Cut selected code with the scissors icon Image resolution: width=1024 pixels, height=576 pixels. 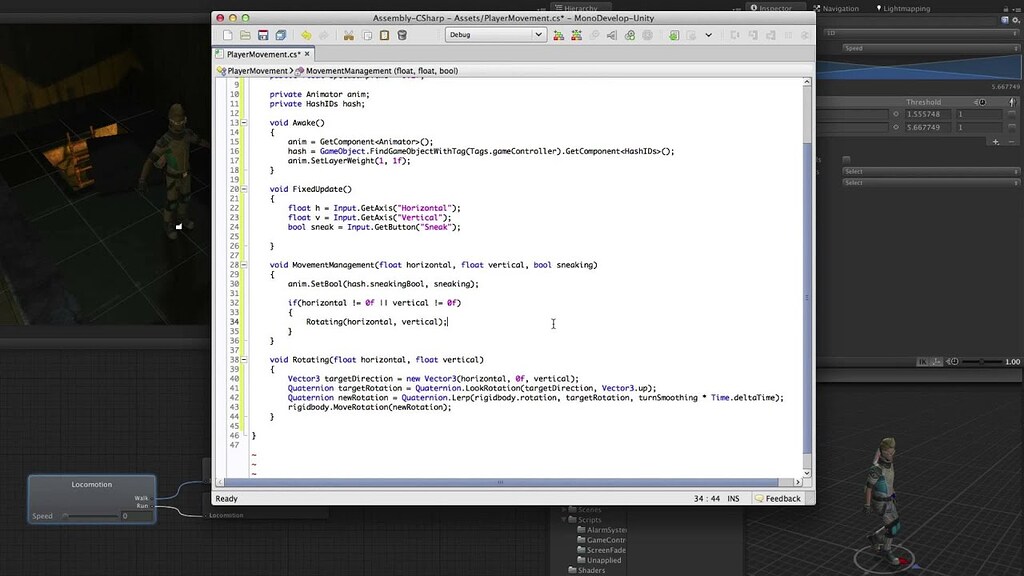[348, 33]
